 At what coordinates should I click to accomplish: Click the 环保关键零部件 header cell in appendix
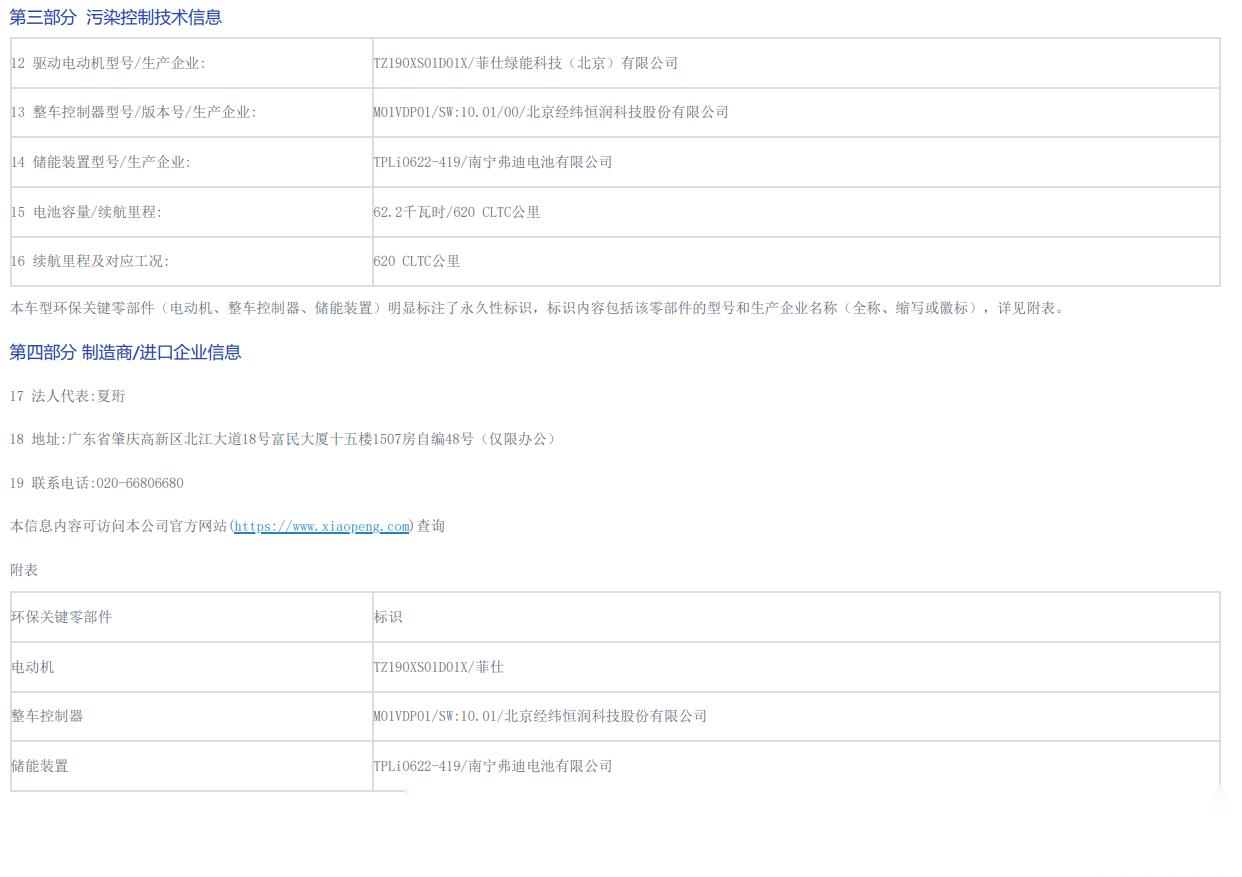point(61,617)
